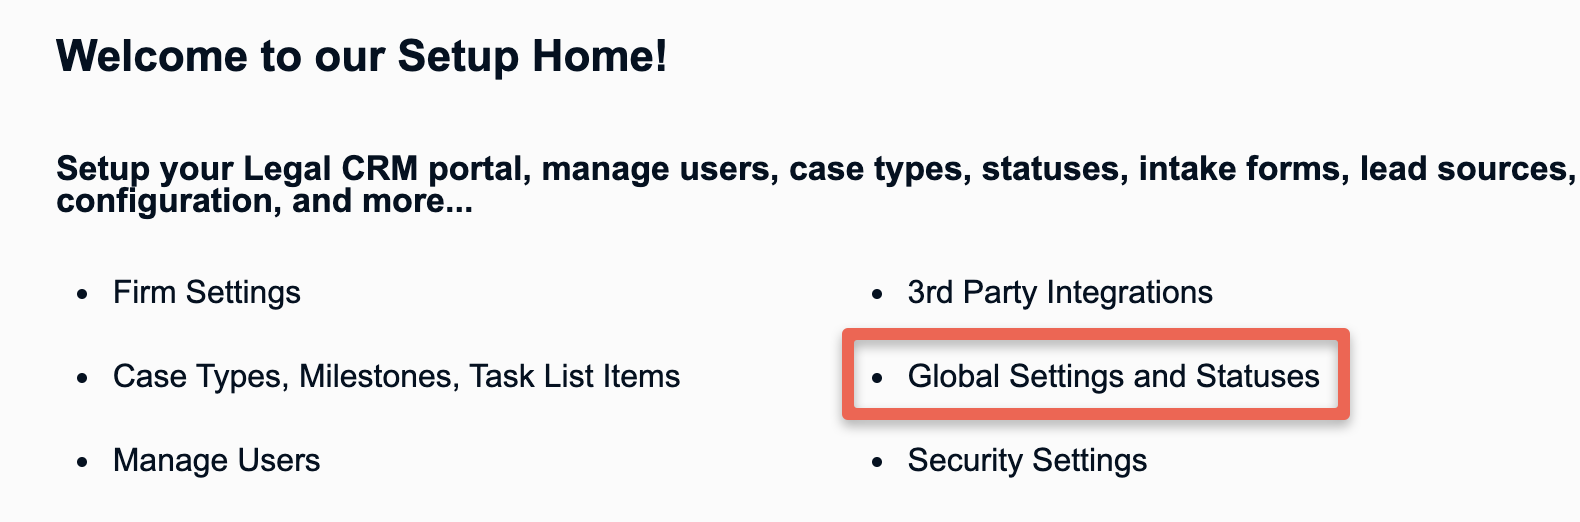
Task: Click the words 'case types' in description
Action: [x=877, y=170]
